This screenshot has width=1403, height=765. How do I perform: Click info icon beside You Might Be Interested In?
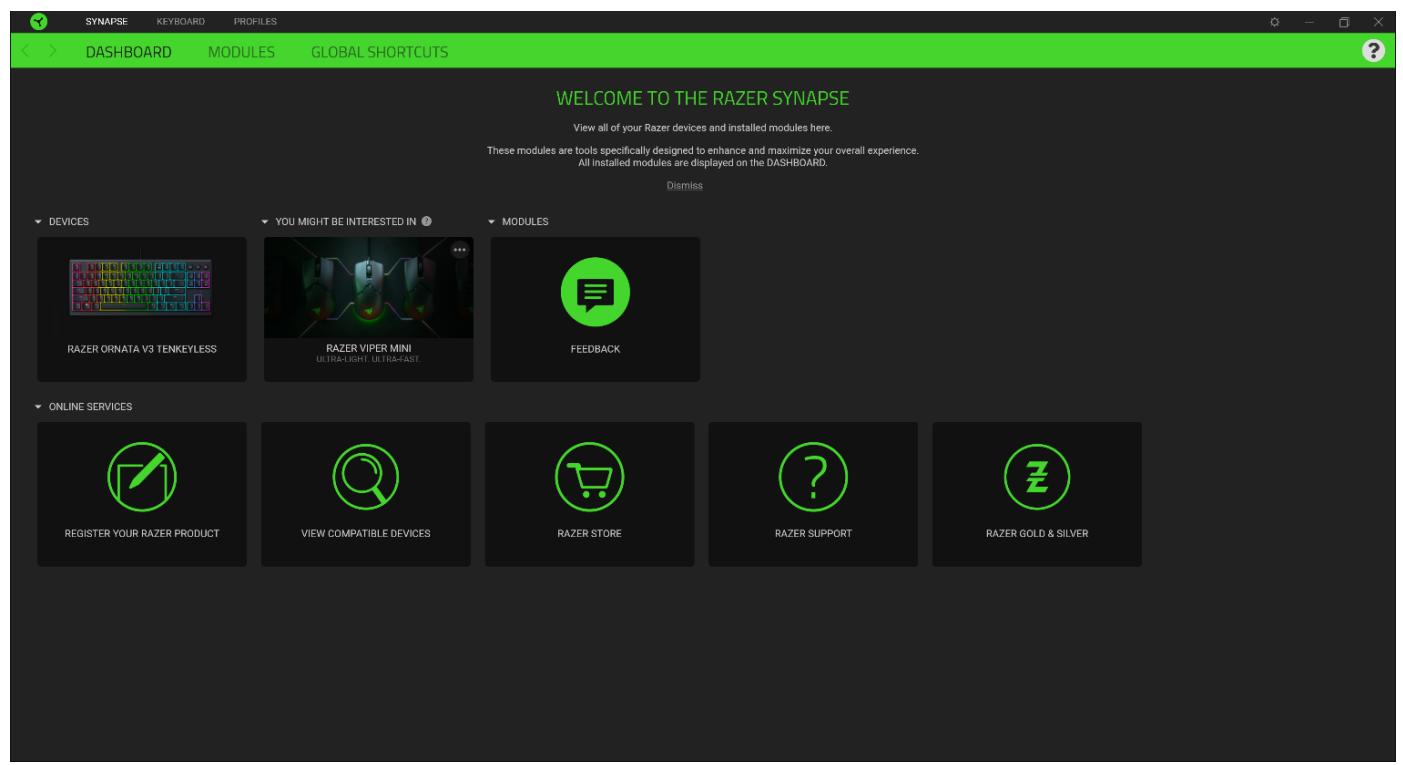[427, 221]
